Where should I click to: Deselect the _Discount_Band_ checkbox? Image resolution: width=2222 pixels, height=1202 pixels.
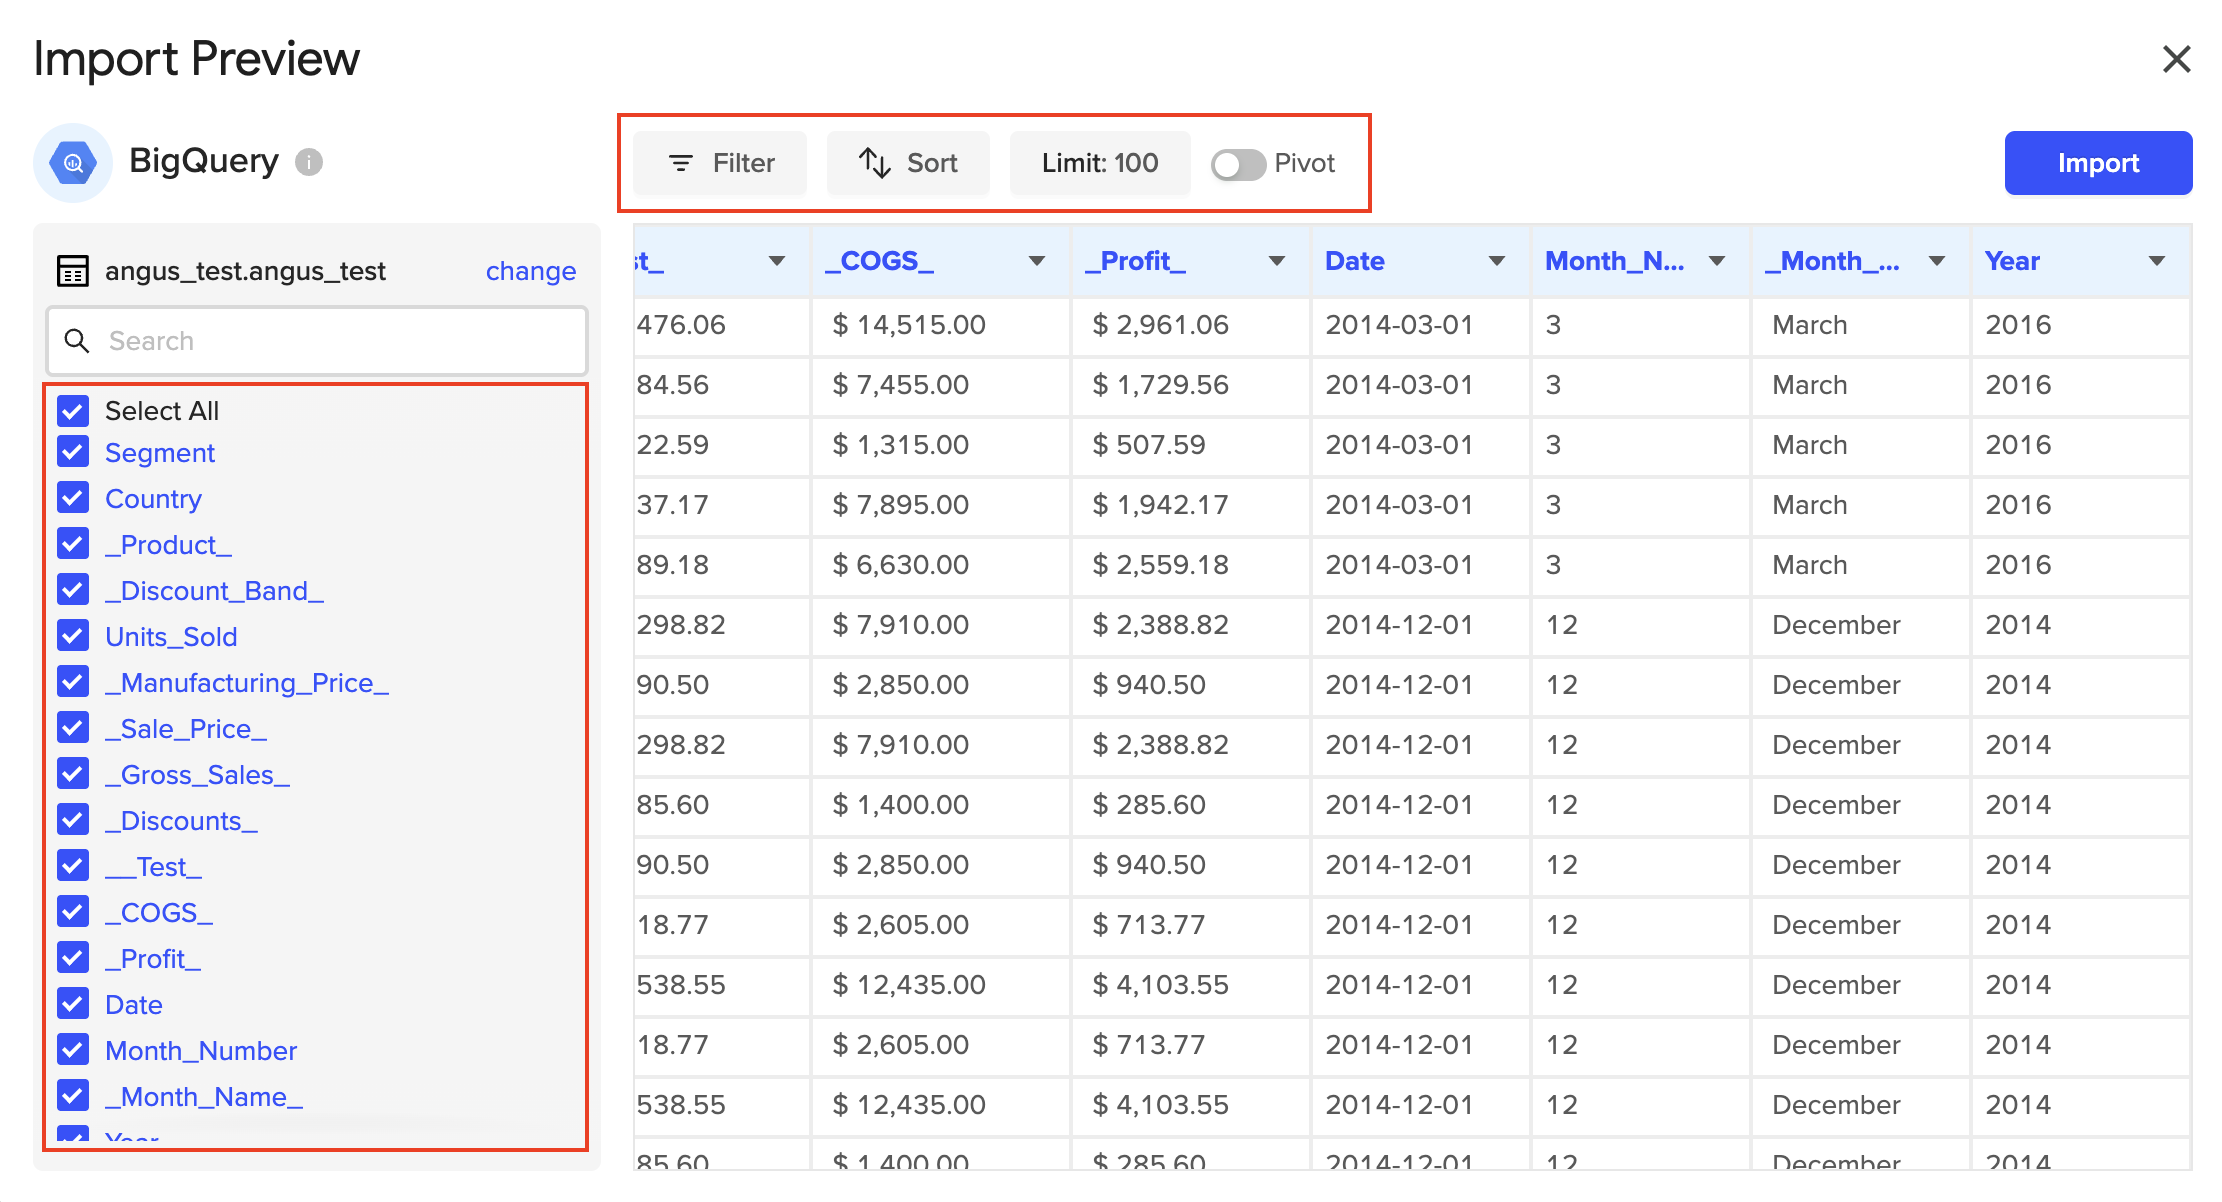coord(73,590)
